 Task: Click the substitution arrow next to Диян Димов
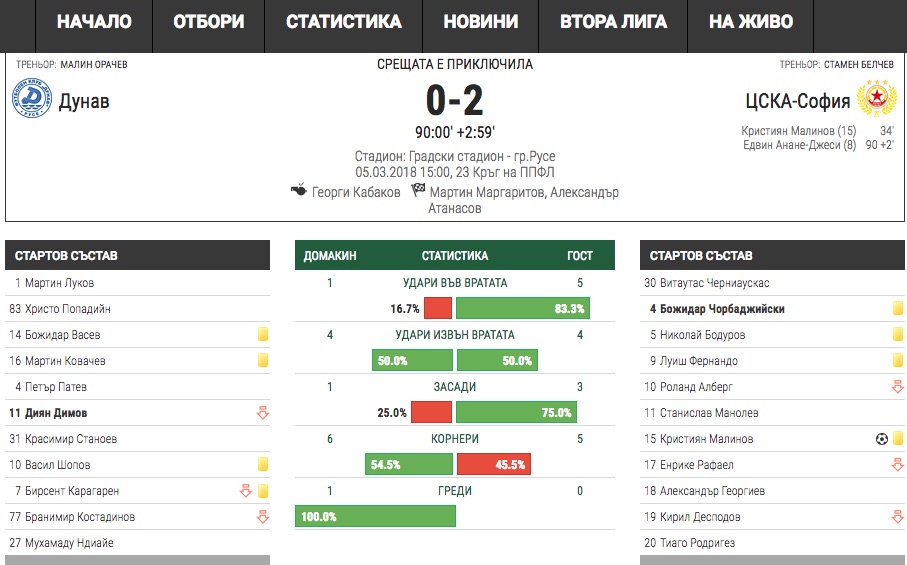(x=263, y=412)
